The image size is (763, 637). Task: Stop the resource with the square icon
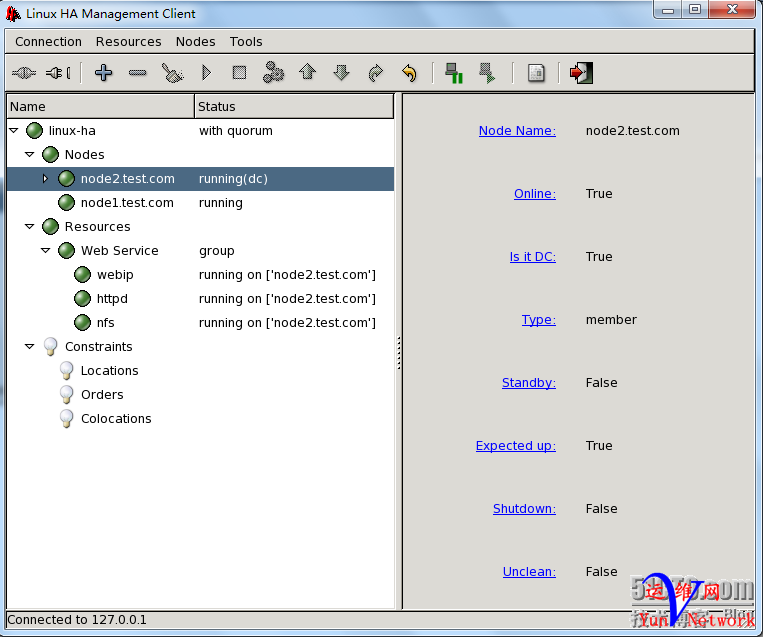(x=239, y=73)
